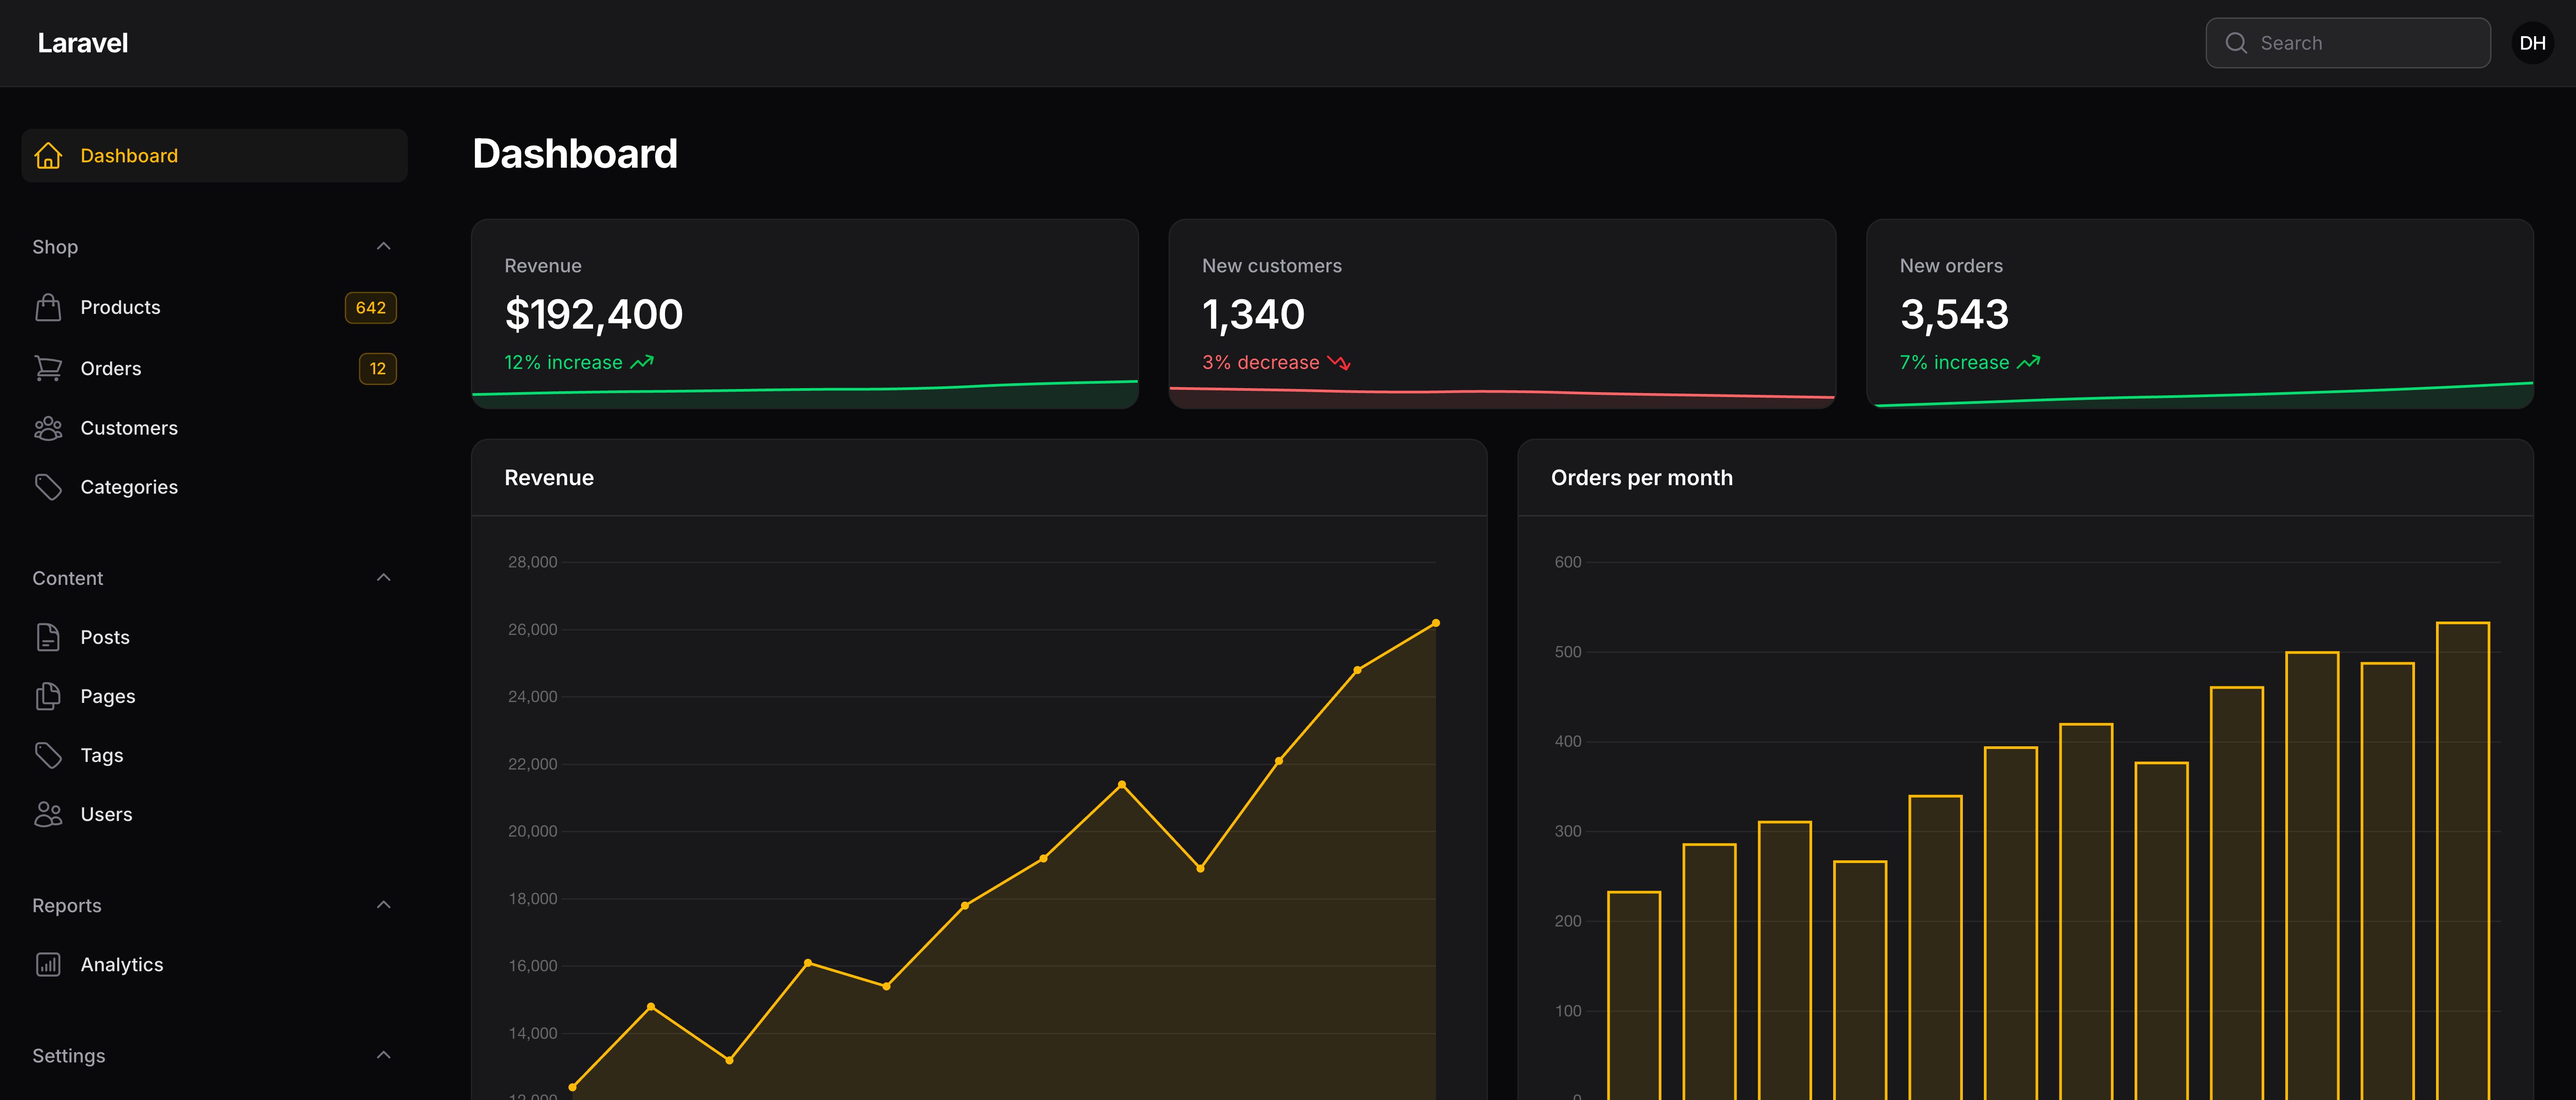Click the Dashboard home icon in sidebar
Viewport: 2576px width, 1100px height.
coord(48,156)
